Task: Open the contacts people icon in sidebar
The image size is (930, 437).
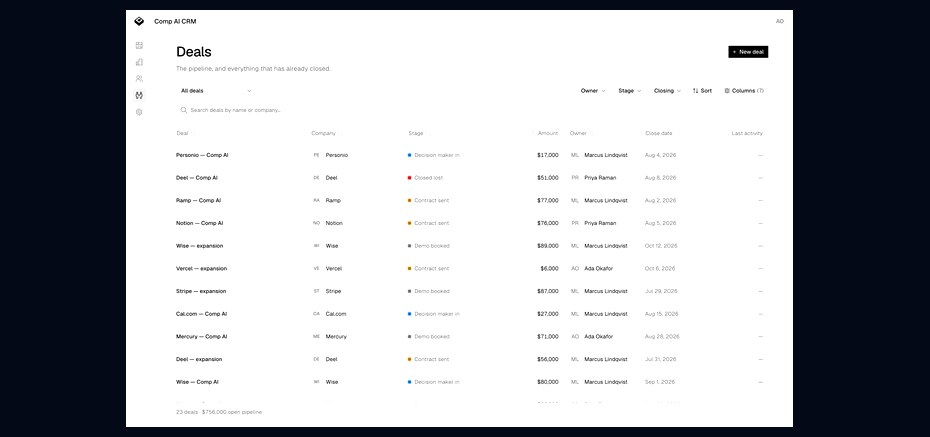Action: tap(139, 78)
